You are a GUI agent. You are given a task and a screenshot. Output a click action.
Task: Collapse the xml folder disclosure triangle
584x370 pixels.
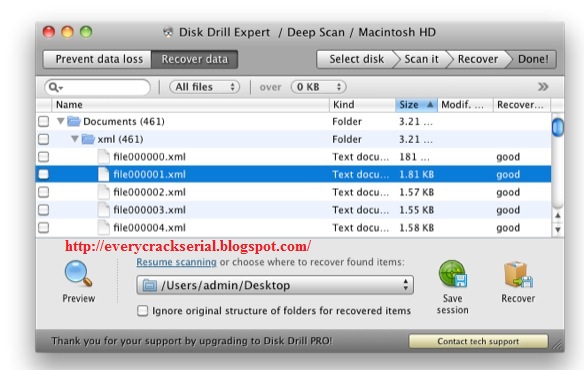[x=74, y=139]
